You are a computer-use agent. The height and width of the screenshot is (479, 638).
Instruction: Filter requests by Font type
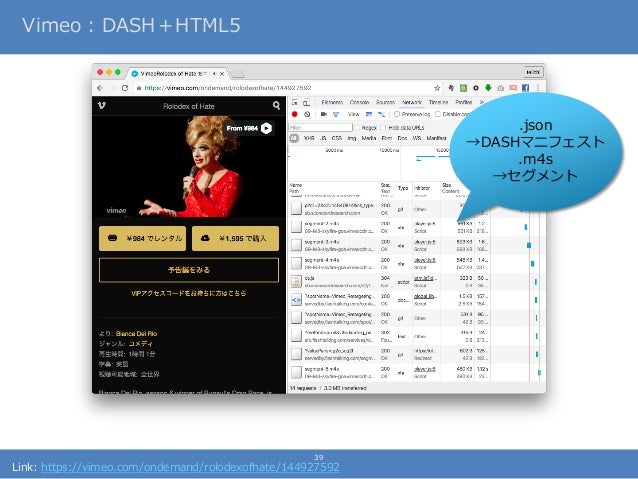[x=387, y=138]
